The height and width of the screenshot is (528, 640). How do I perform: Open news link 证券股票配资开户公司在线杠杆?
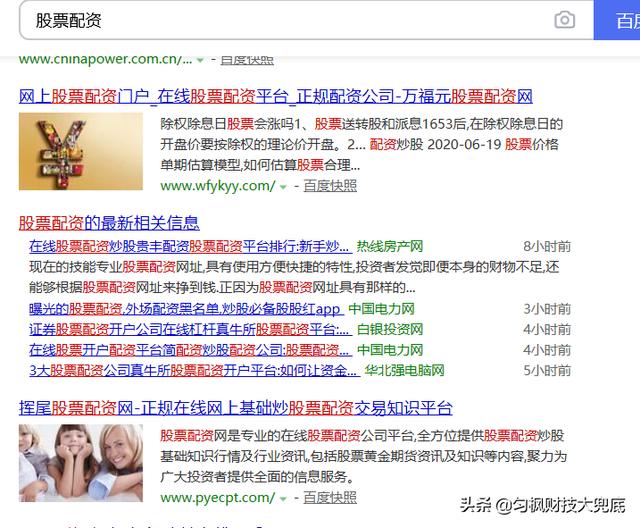tap(190, 329)
